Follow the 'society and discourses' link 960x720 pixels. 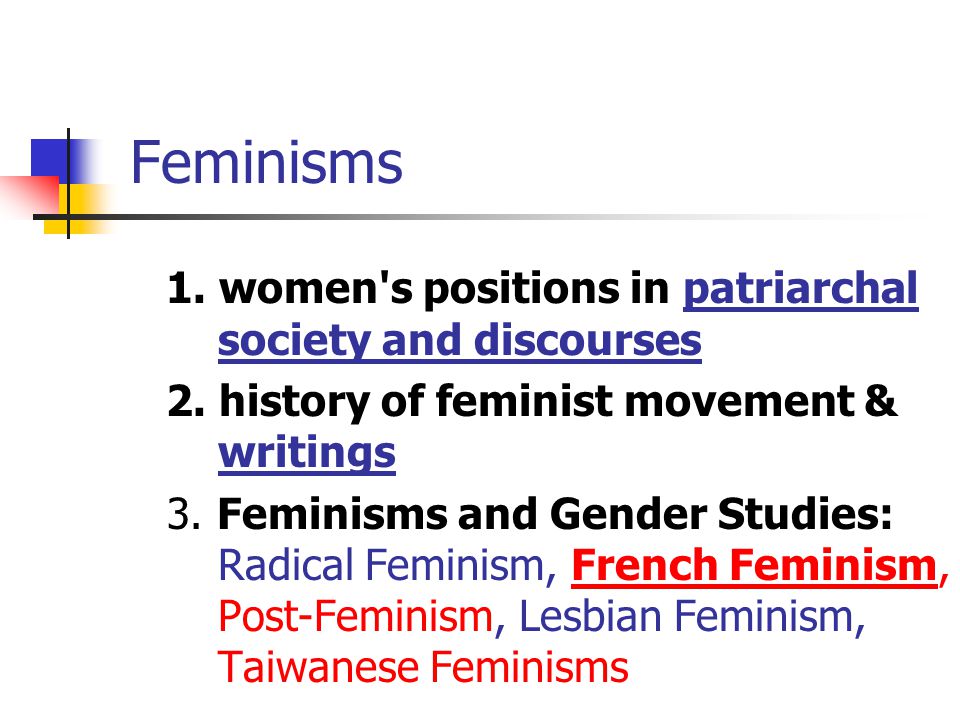459,341
